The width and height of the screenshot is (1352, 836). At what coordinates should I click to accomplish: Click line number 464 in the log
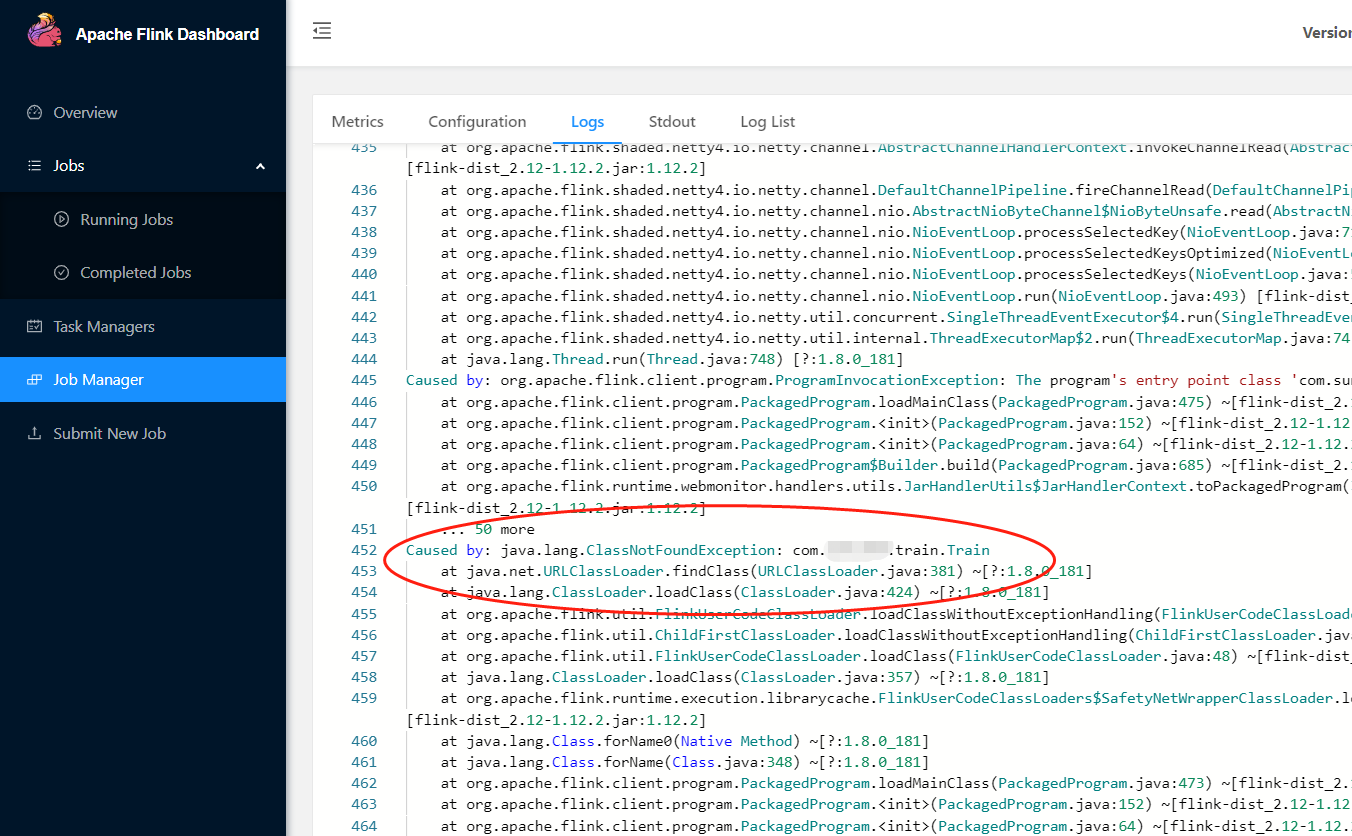(x=364, y=826)
